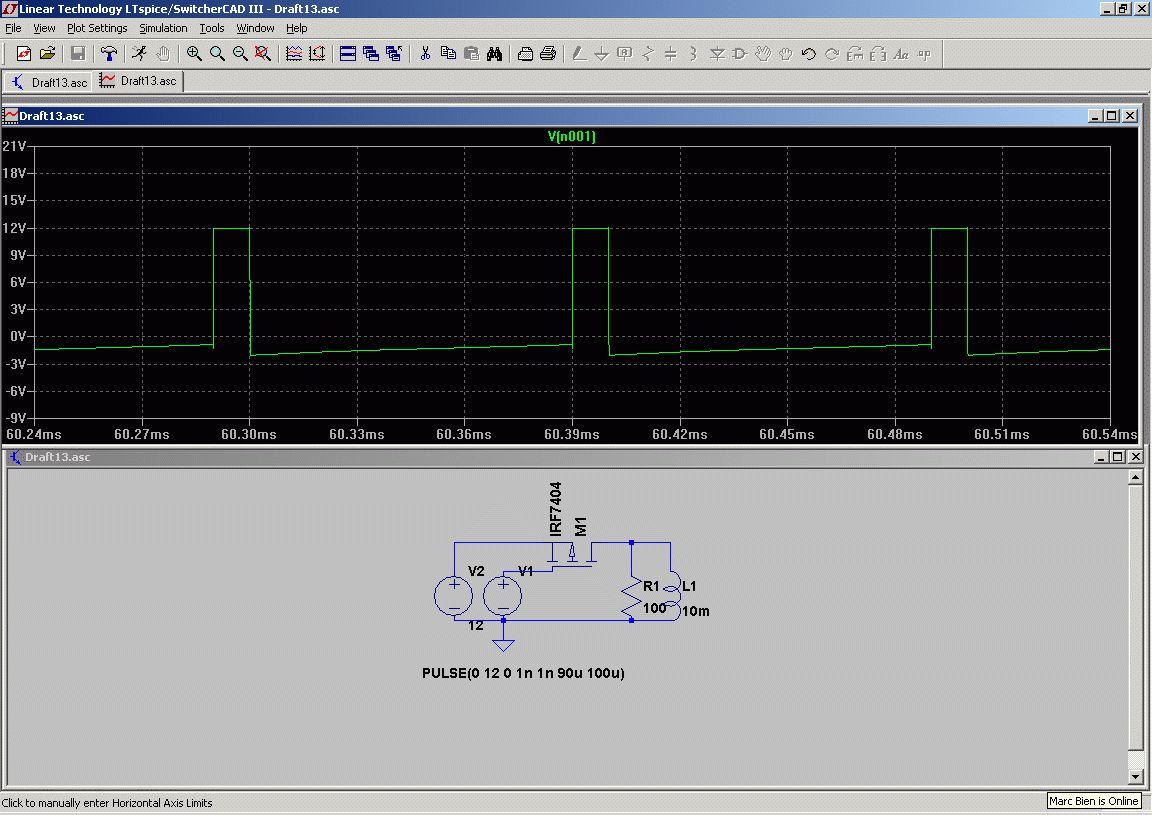
Task: Click the Cut scissors icon
Action: click(424, 54)
